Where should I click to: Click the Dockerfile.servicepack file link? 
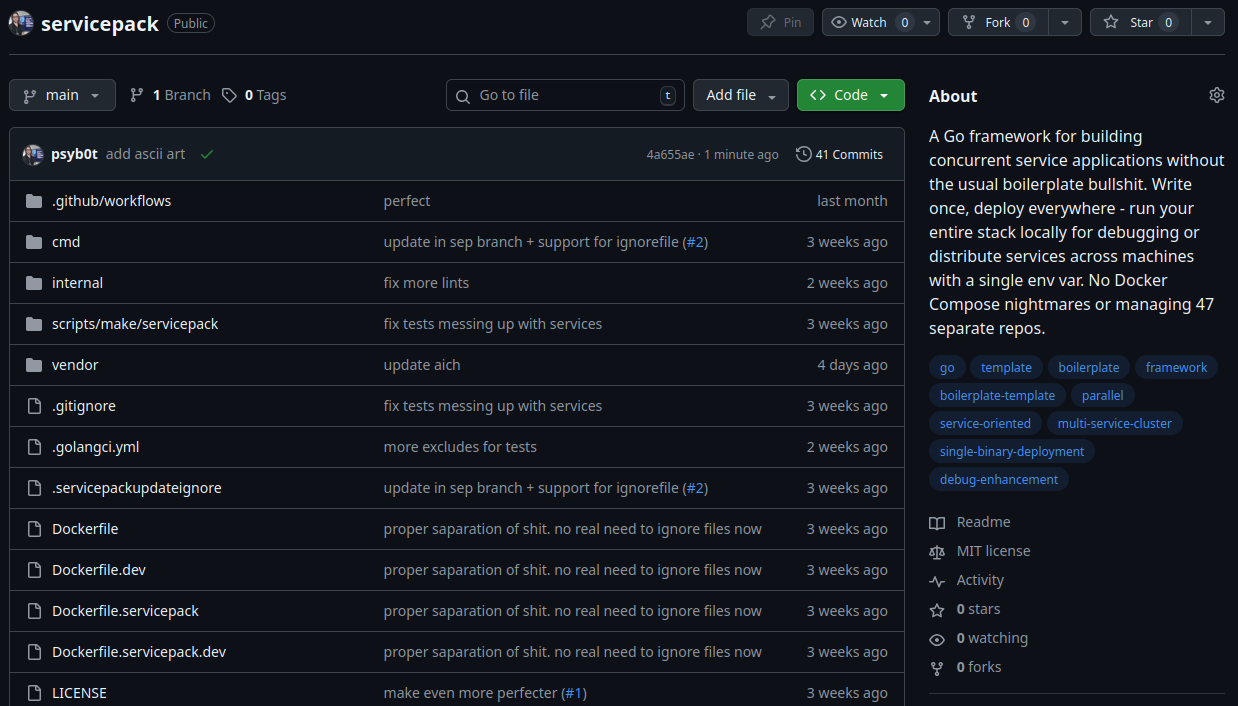tap(125, 610)
